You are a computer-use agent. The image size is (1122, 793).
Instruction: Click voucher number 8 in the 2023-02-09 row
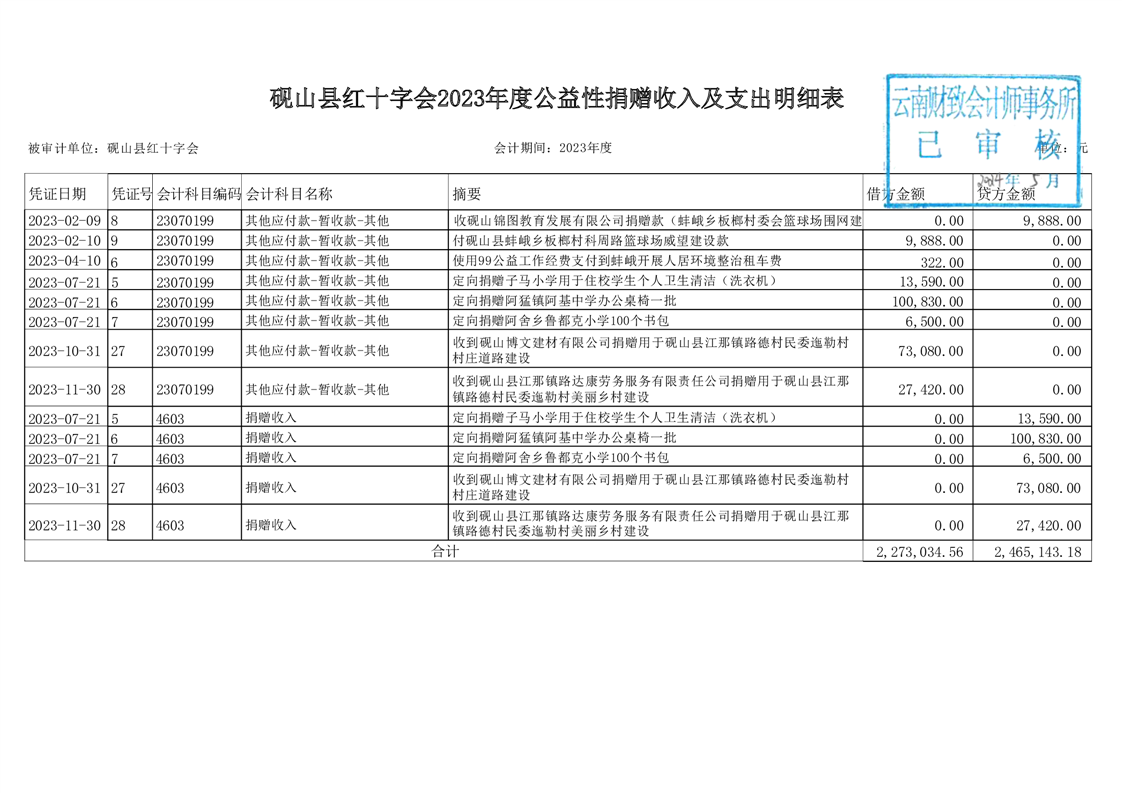point(114,222)
